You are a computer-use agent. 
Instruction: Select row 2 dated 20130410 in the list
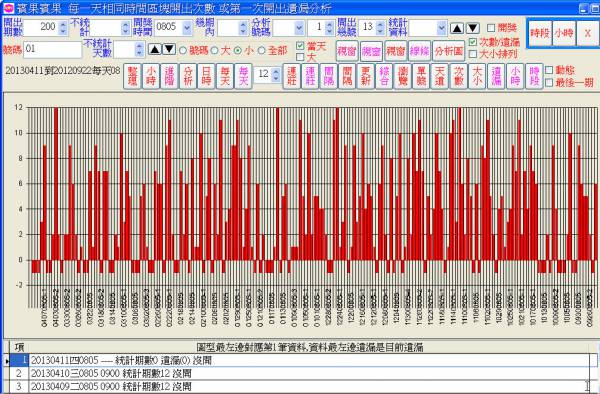coord(309,373)
